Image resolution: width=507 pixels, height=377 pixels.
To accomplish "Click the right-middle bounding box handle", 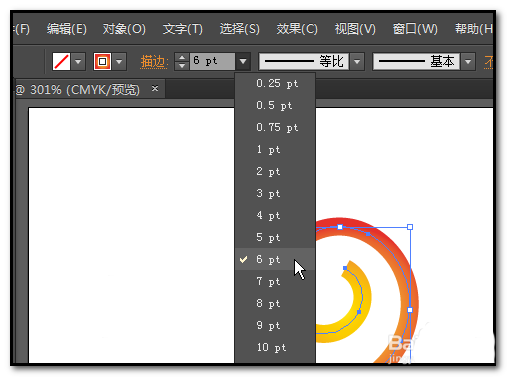I will tap(410, 310).
